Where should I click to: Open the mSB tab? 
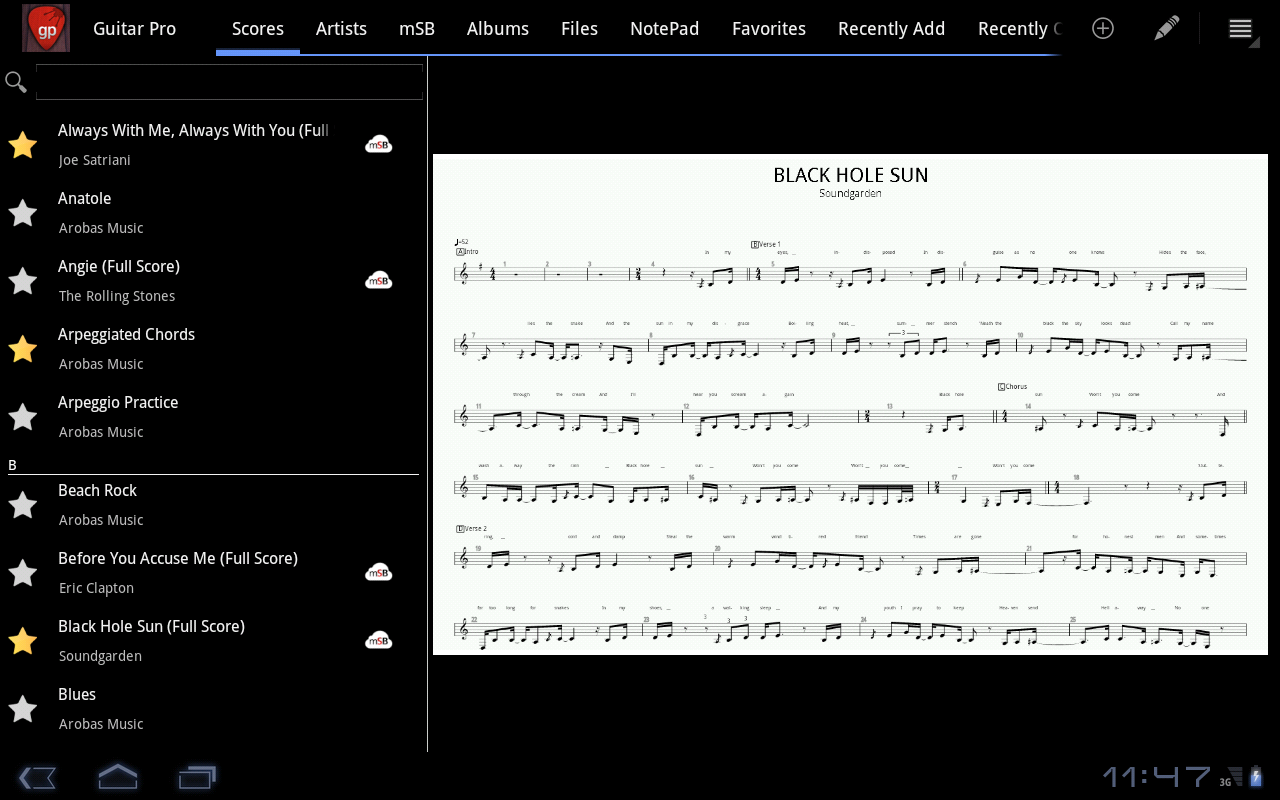click(x=417, y=28)
